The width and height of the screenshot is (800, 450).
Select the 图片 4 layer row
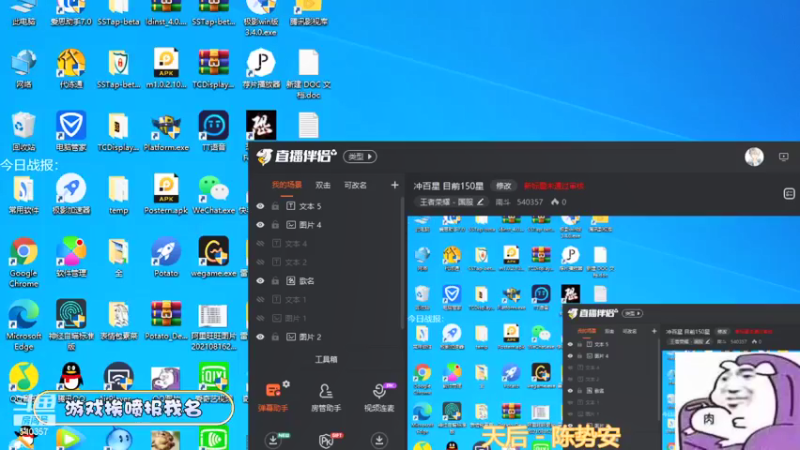[327, 225]
